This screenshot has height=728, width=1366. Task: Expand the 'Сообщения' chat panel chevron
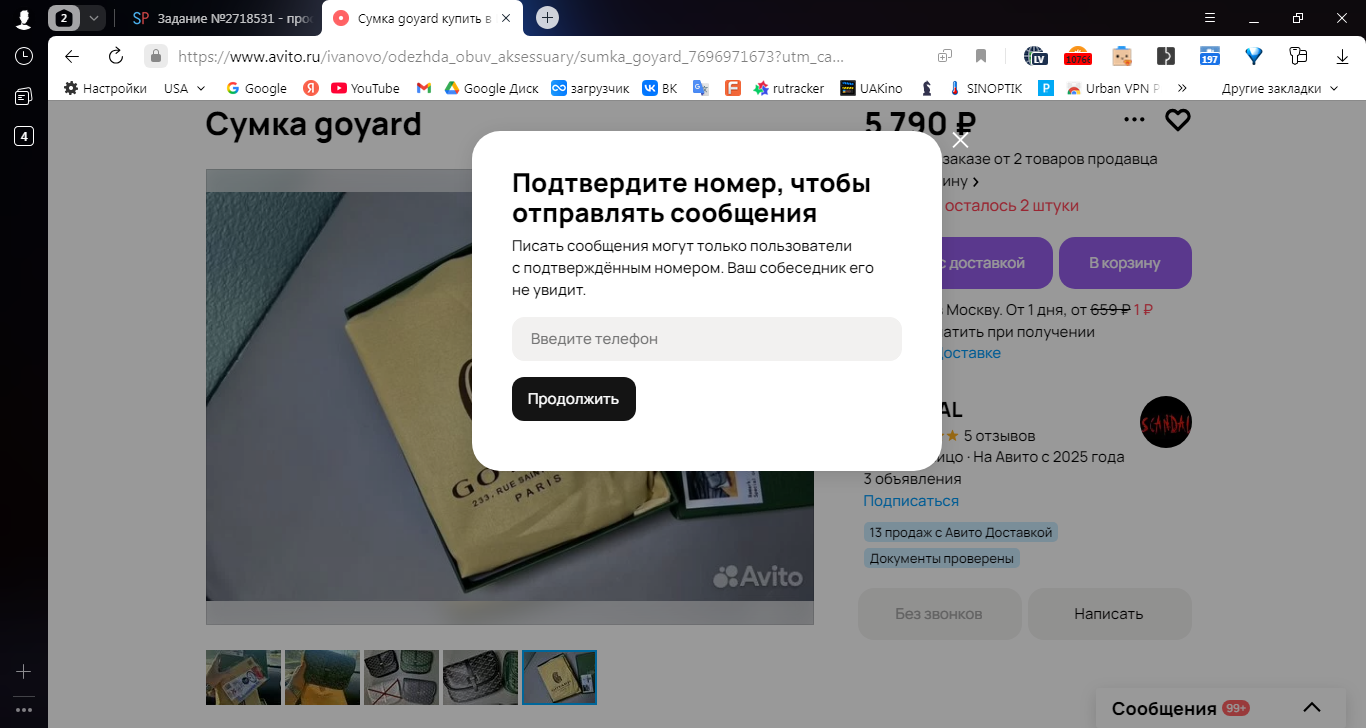[1313, 708]
